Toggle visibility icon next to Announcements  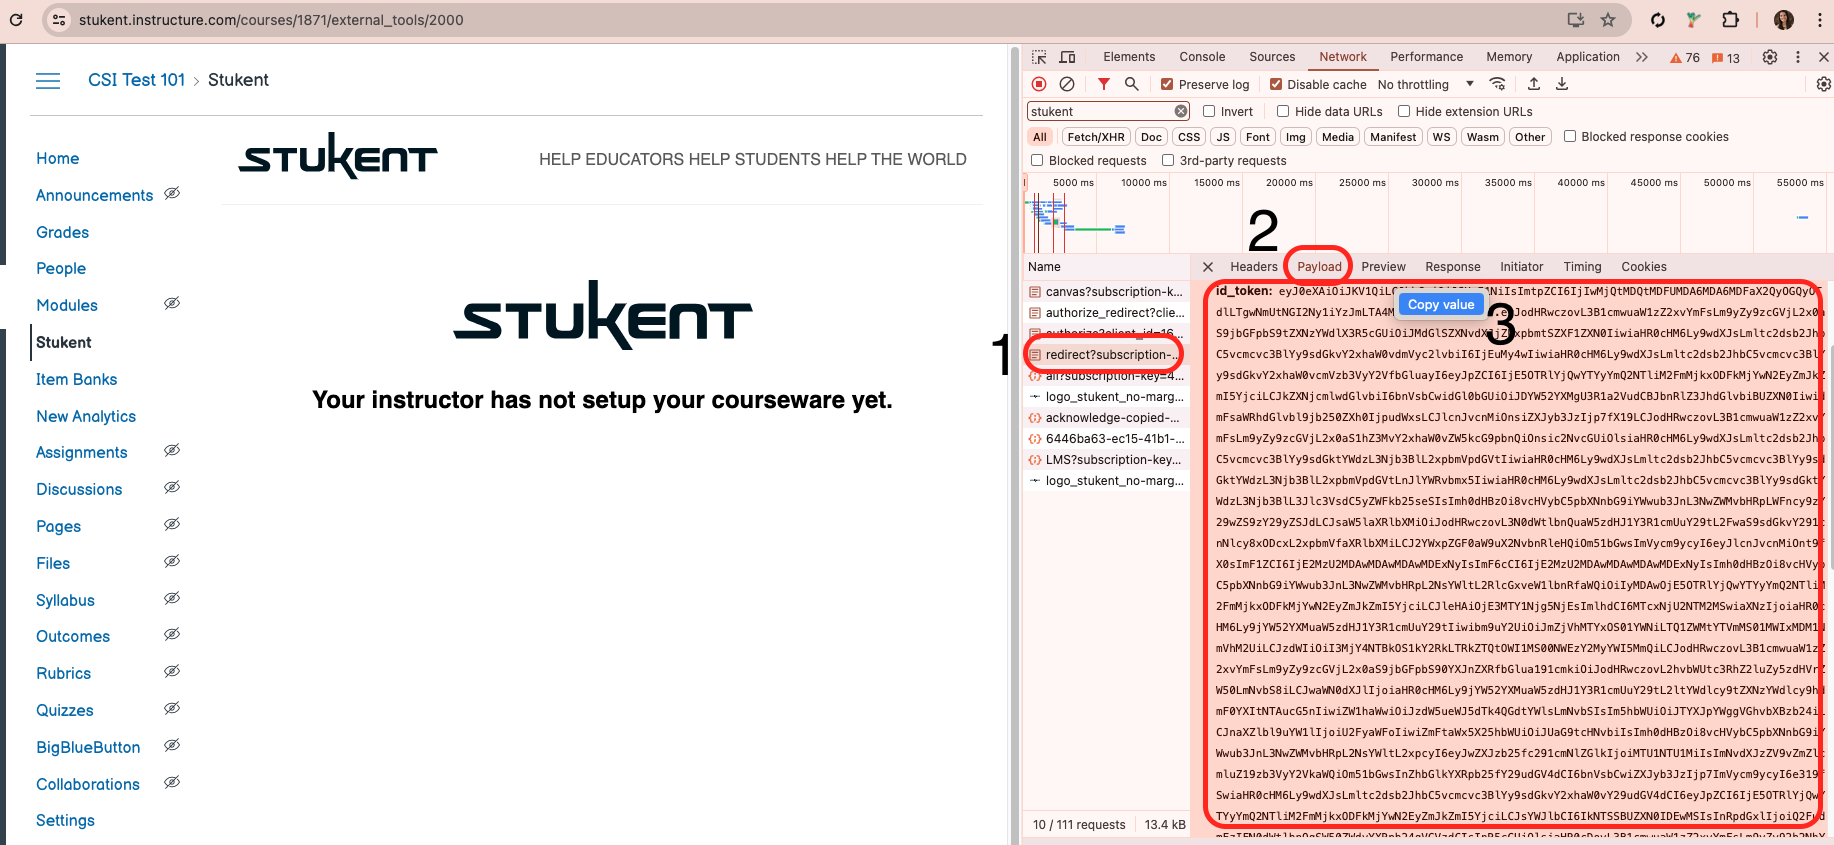(x=172, y=193)
